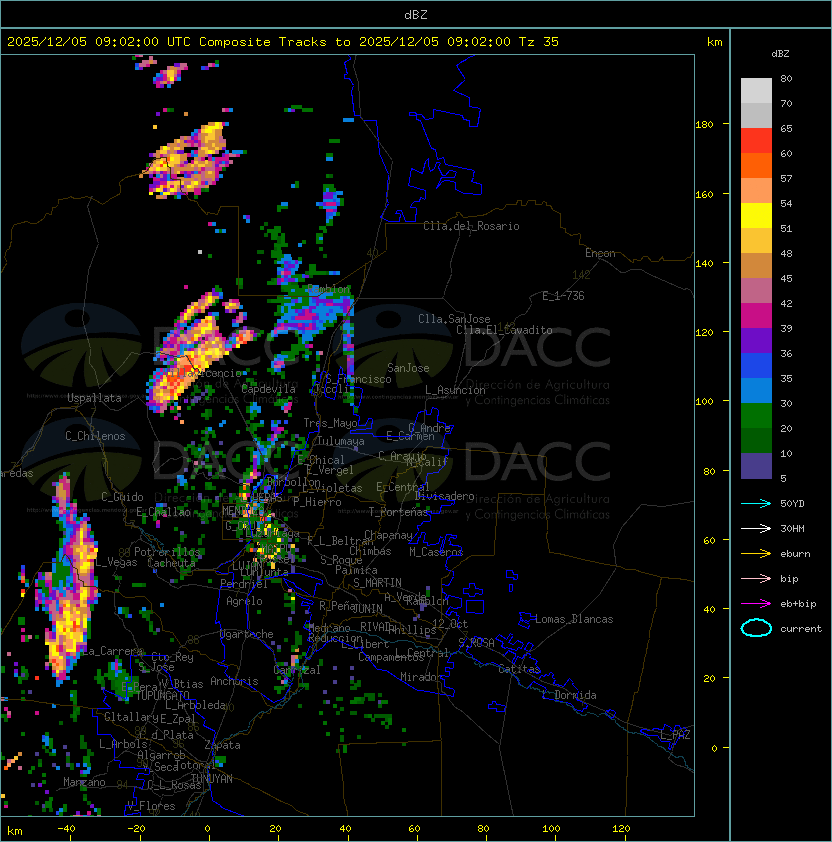Click the 'C_Guido' map label
This screenshot has width=832, height=842.
[x=122, y=497]
